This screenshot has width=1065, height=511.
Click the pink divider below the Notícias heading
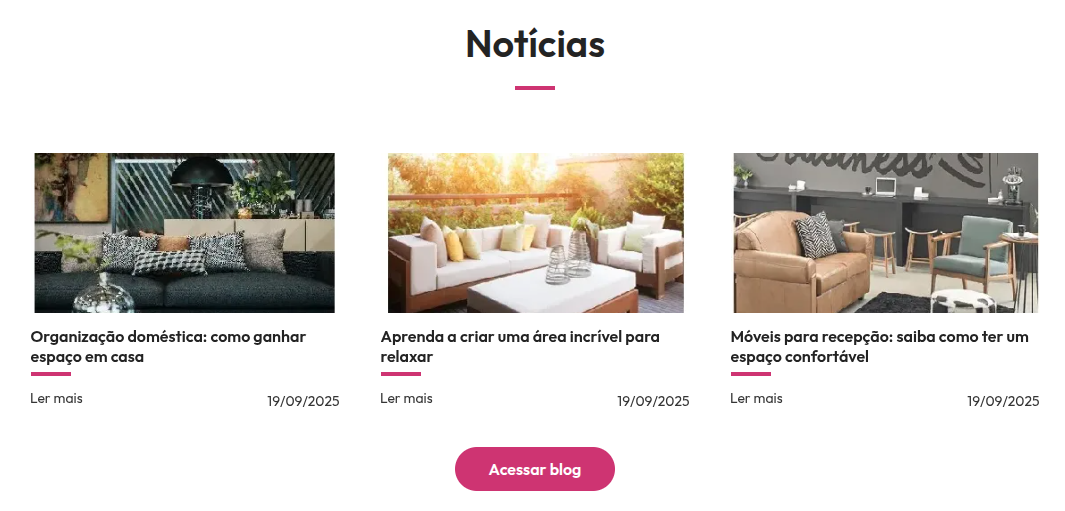coord(535,88)
